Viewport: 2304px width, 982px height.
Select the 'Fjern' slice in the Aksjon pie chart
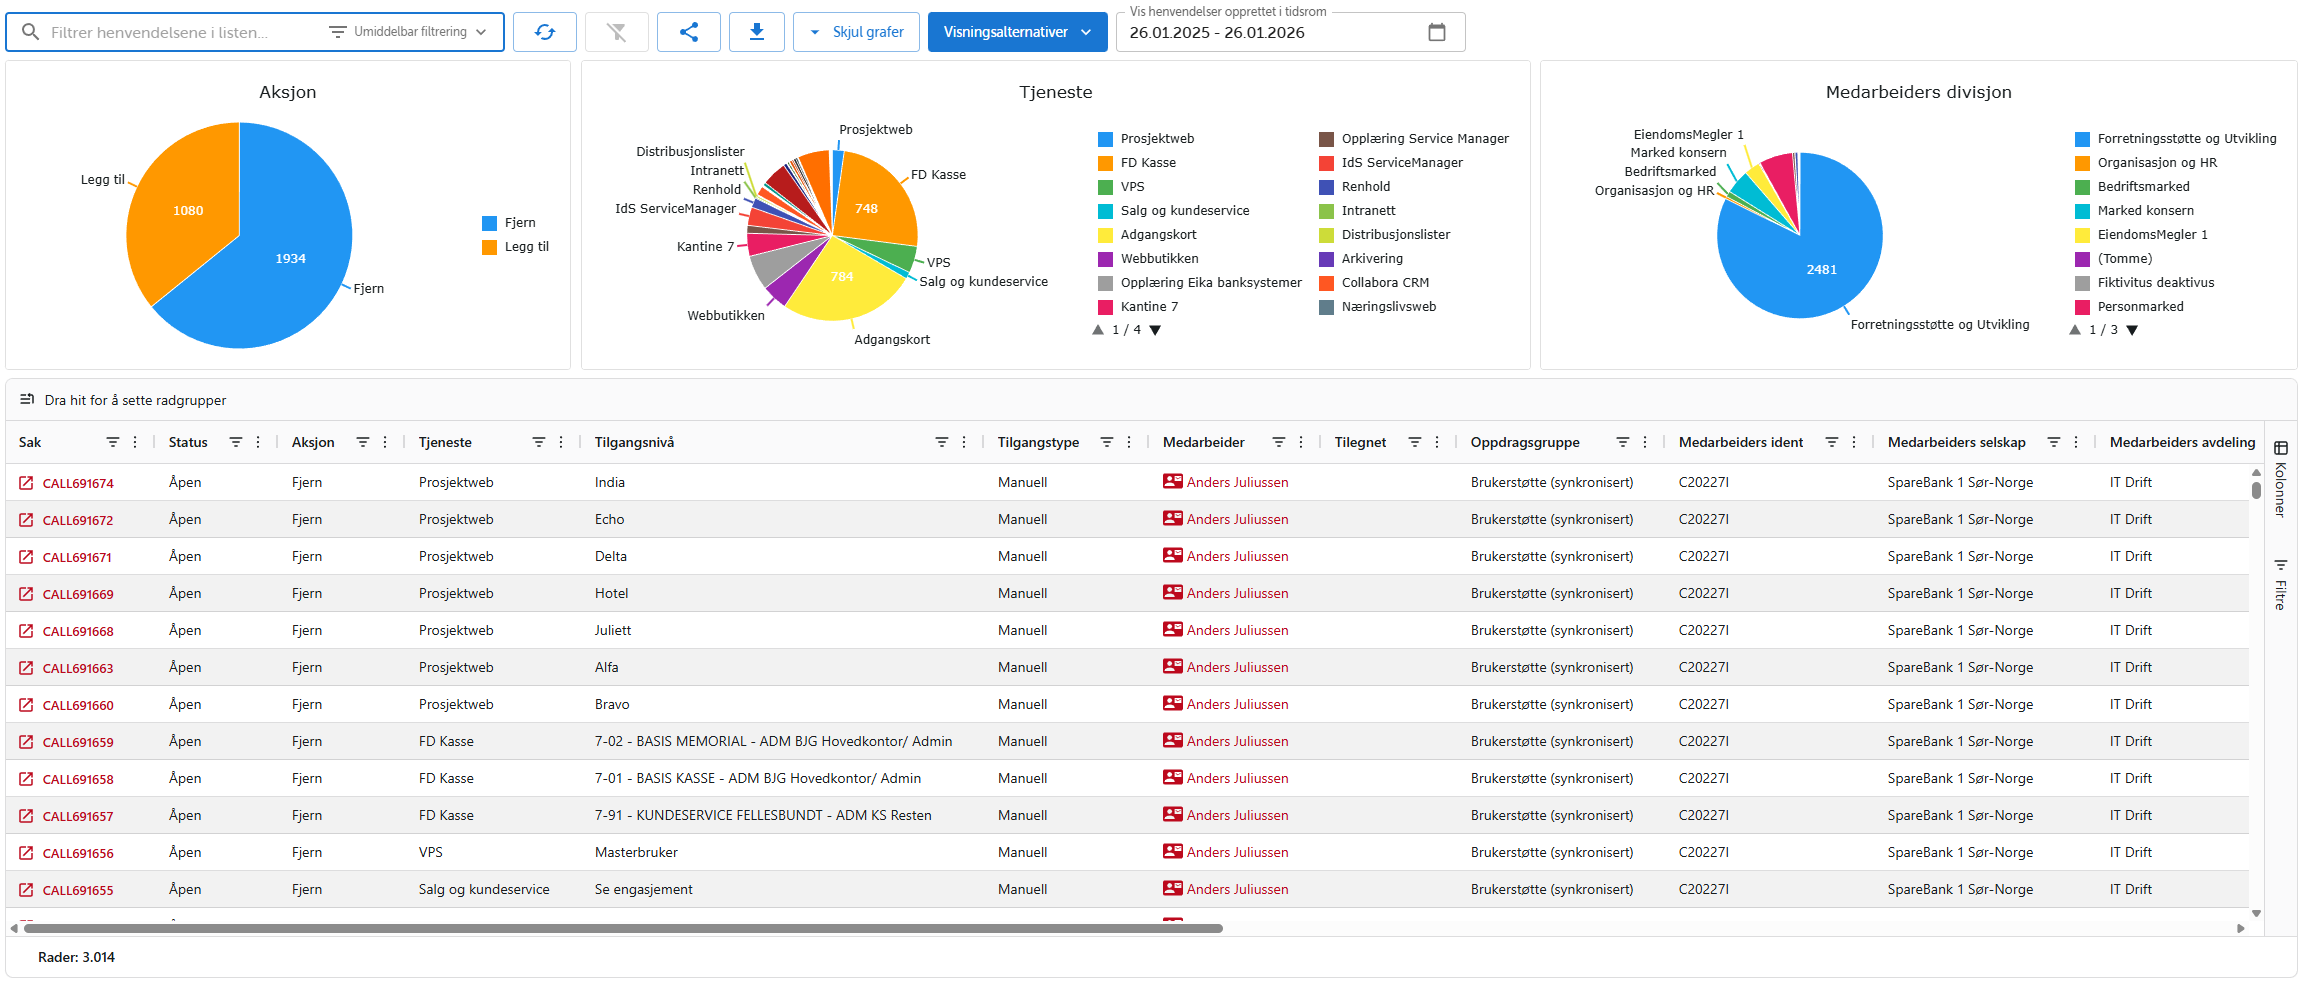(x=290, y=258)
